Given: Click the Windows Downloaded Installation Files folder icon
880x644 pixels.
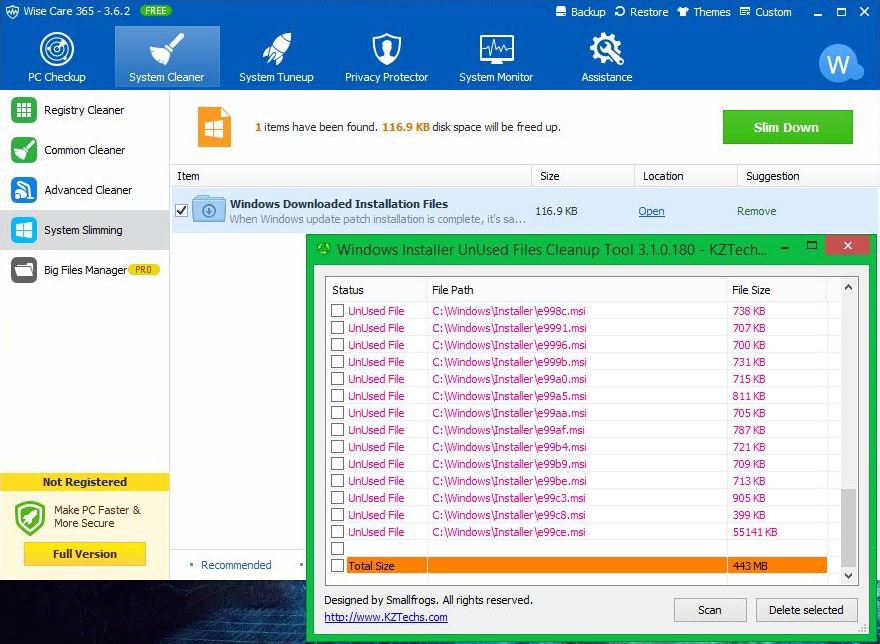Looking at the screenshot, I should (209, 210).
